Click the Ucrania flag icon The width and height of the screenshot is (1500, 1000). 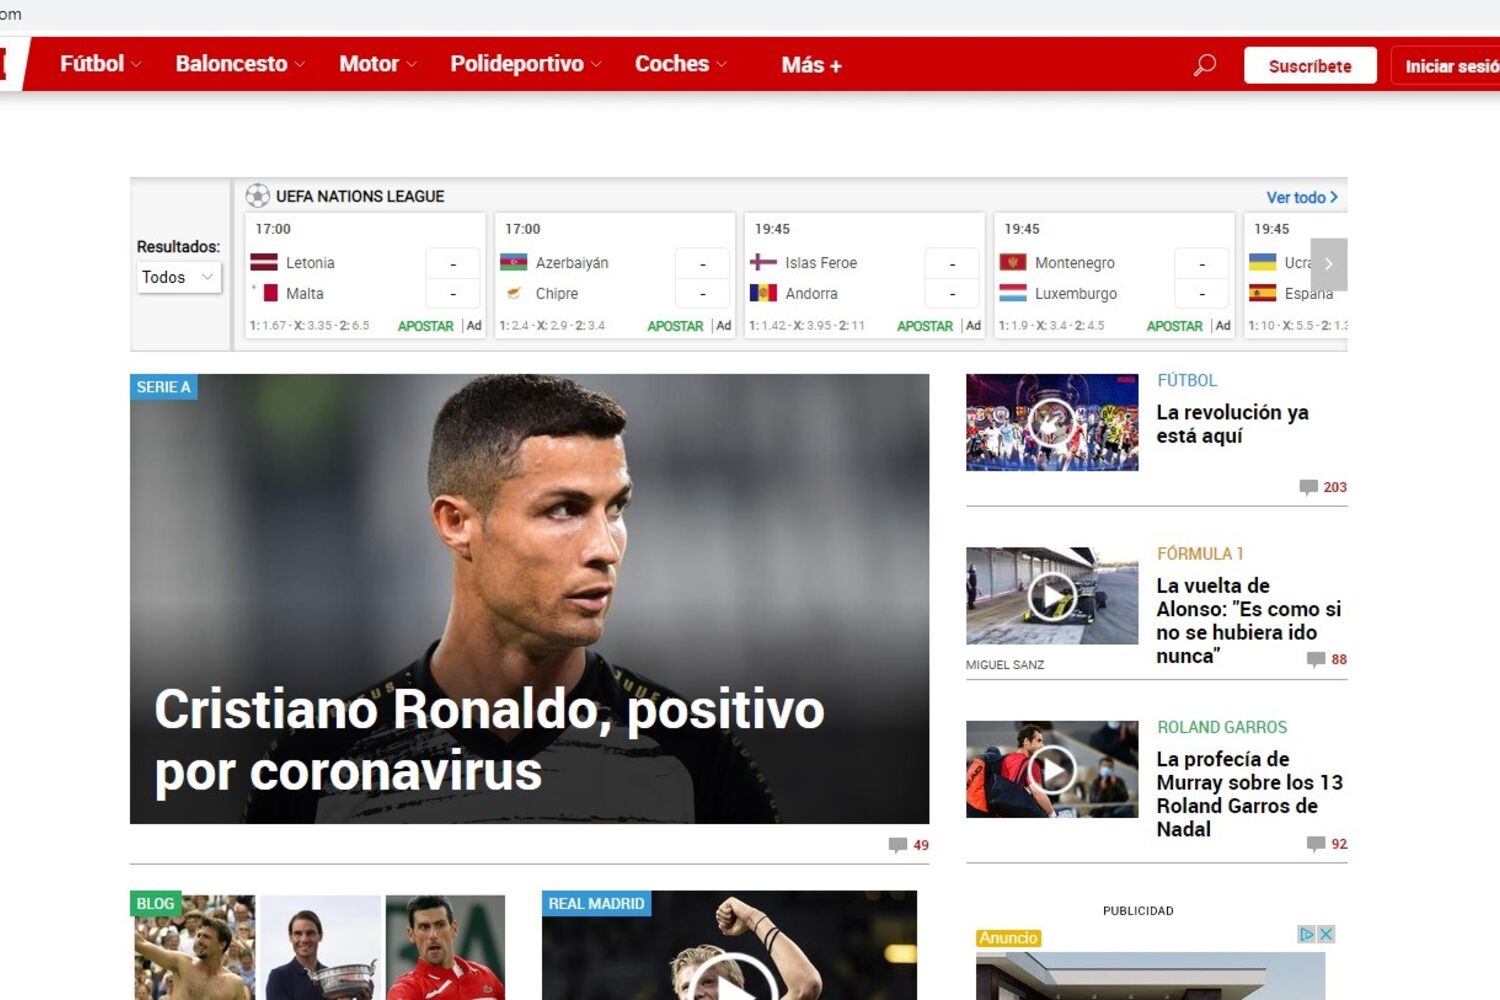tap(1263, 262)
